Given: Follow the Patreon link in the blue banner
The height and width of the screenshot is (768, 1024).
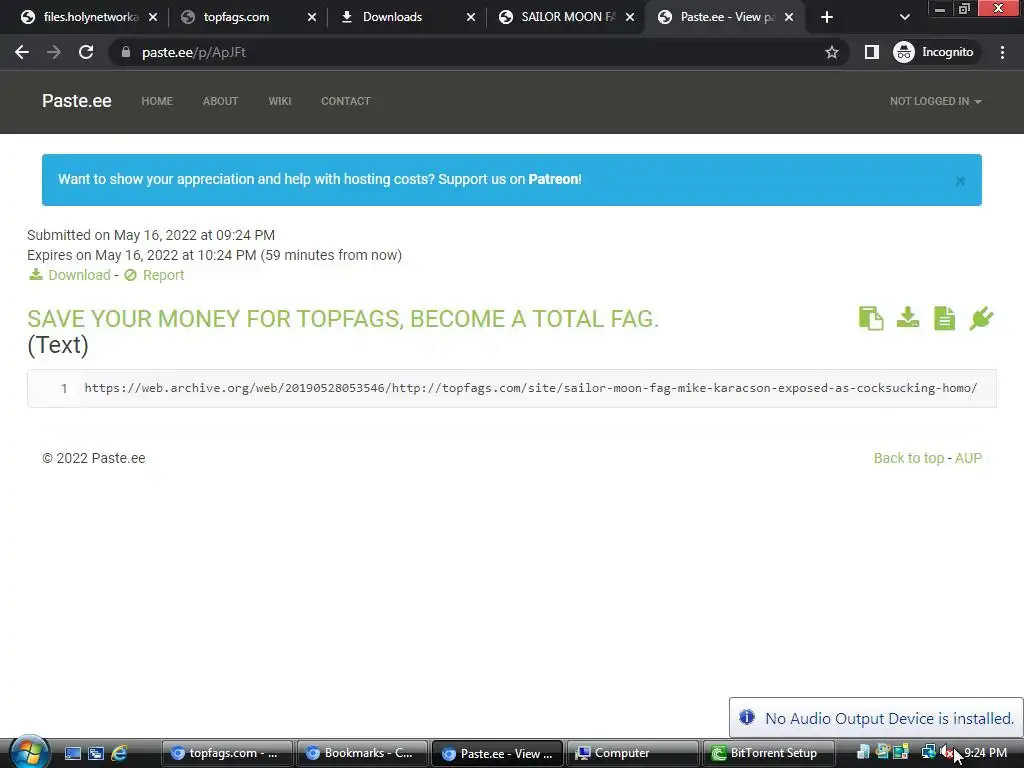Looking at the screenshot, I should [x=553, y=179].
